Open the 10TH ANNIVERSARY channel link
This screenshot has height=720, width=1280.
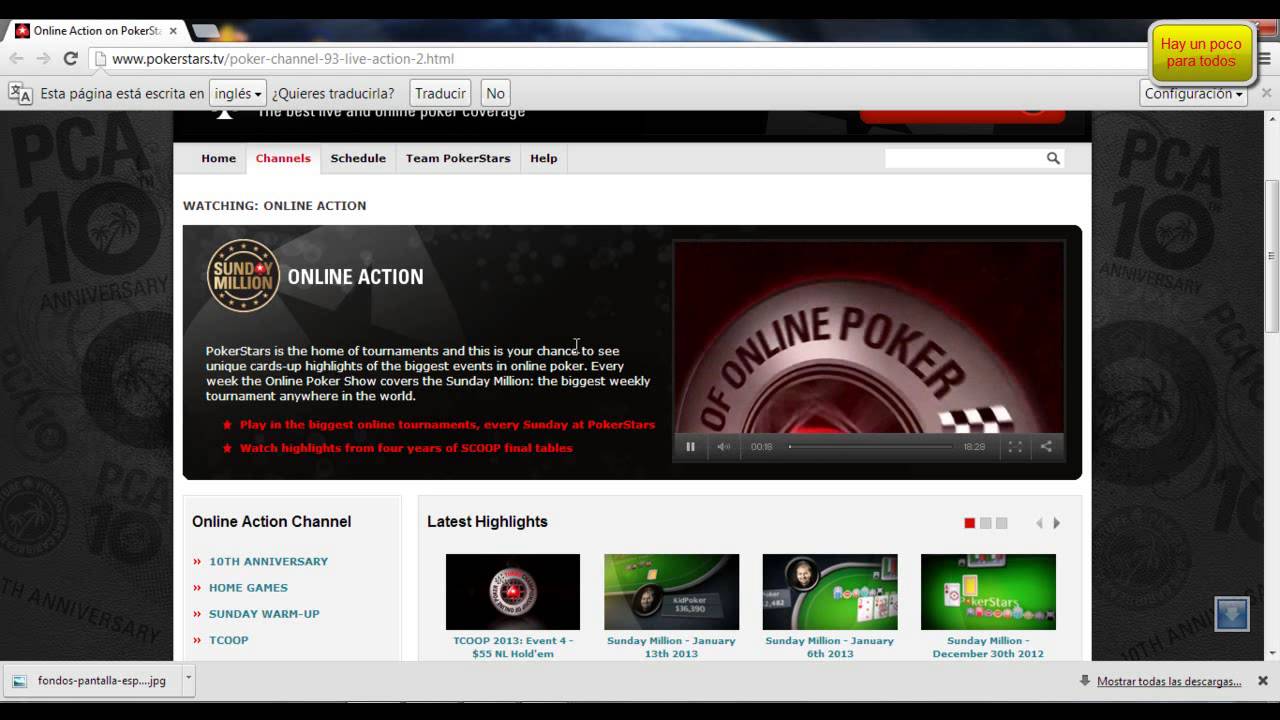(x=268, y=562)
